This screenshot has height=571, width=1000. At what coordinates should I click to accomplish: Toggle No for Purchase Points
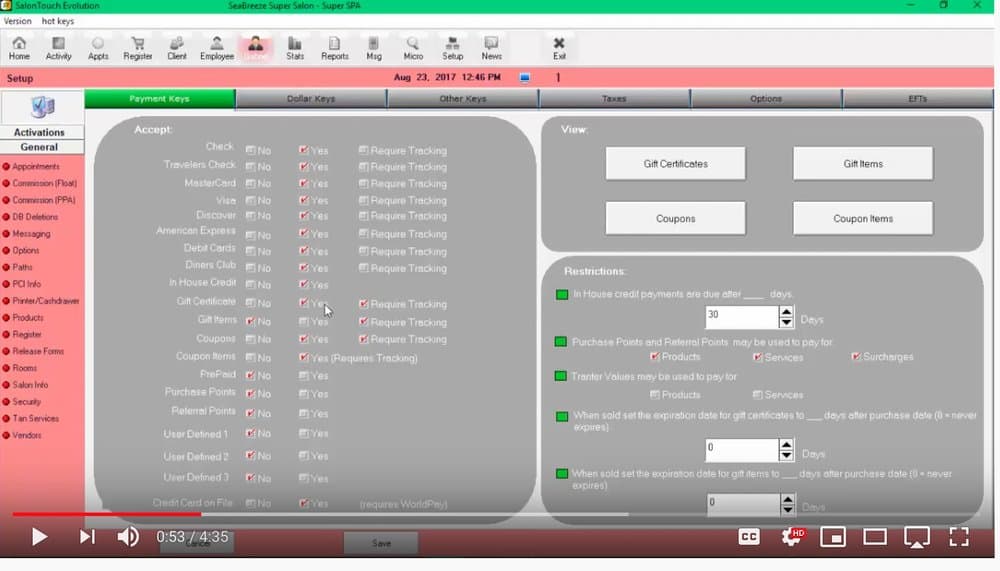(x=250, y=394)
